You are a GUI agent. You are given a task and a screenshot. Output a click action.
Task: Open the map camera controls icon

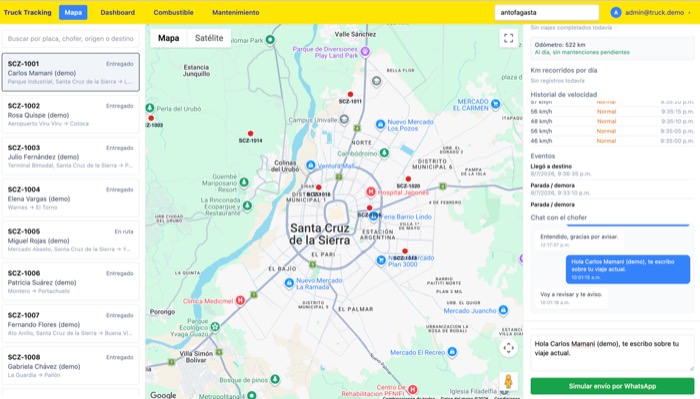(508, 348)
